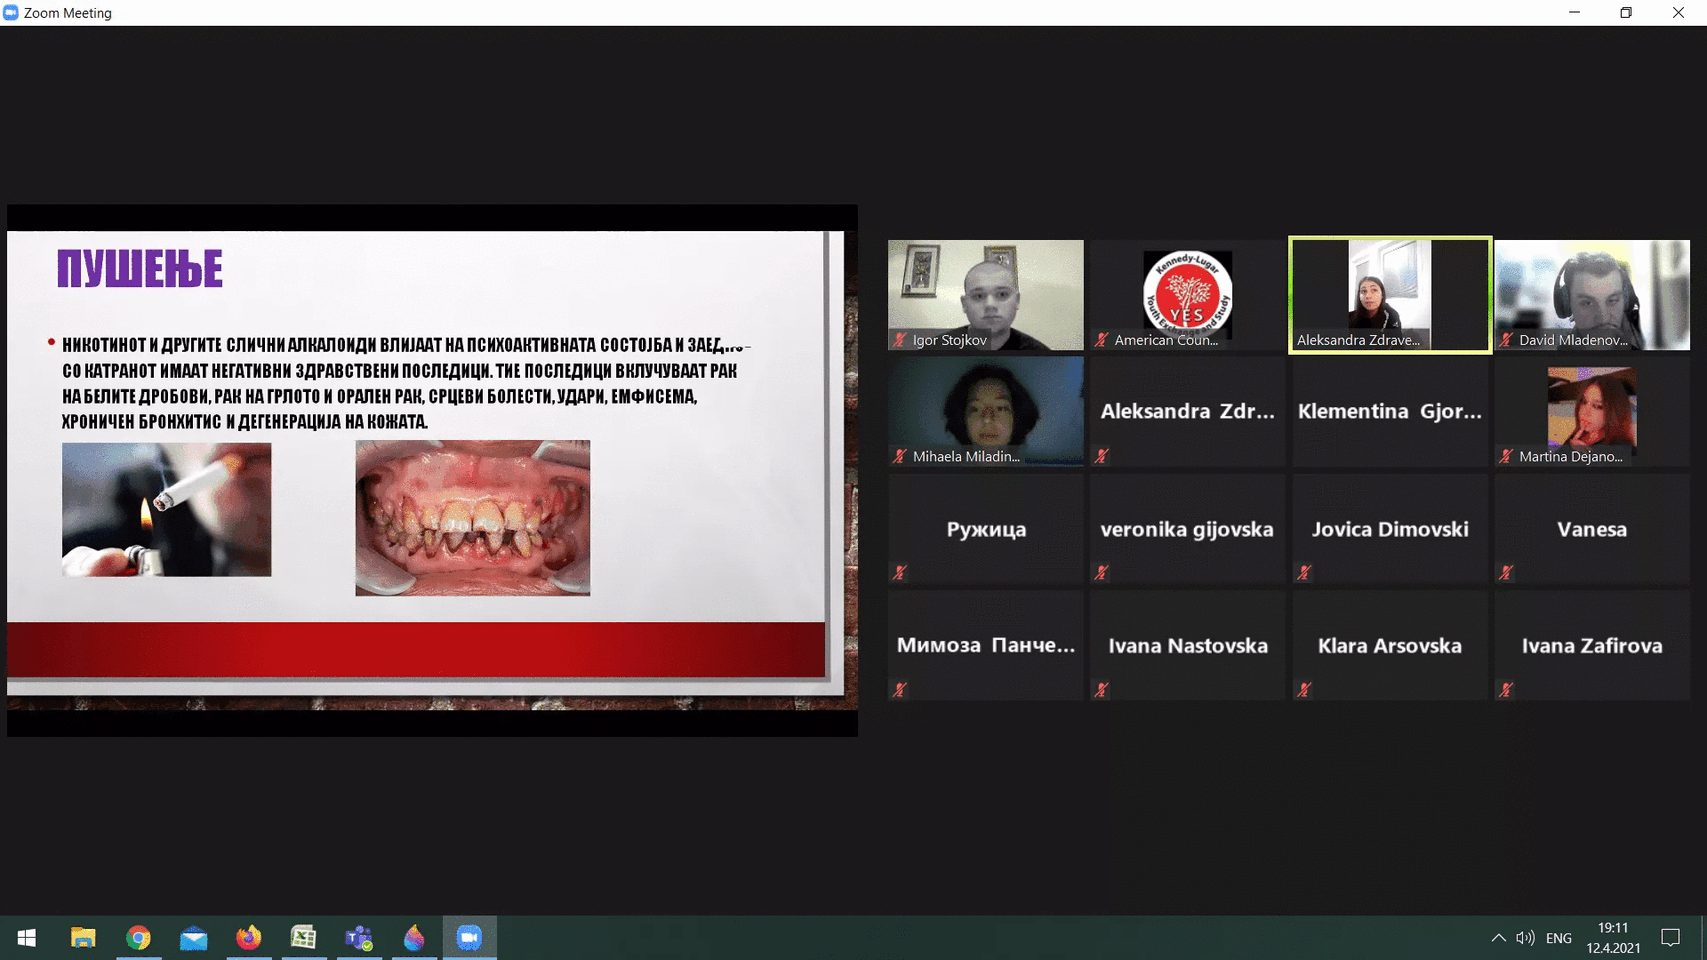This screenshot has width=1707, height=960.
Task: Open the Mail app icon
Action: tap(193, 938)
